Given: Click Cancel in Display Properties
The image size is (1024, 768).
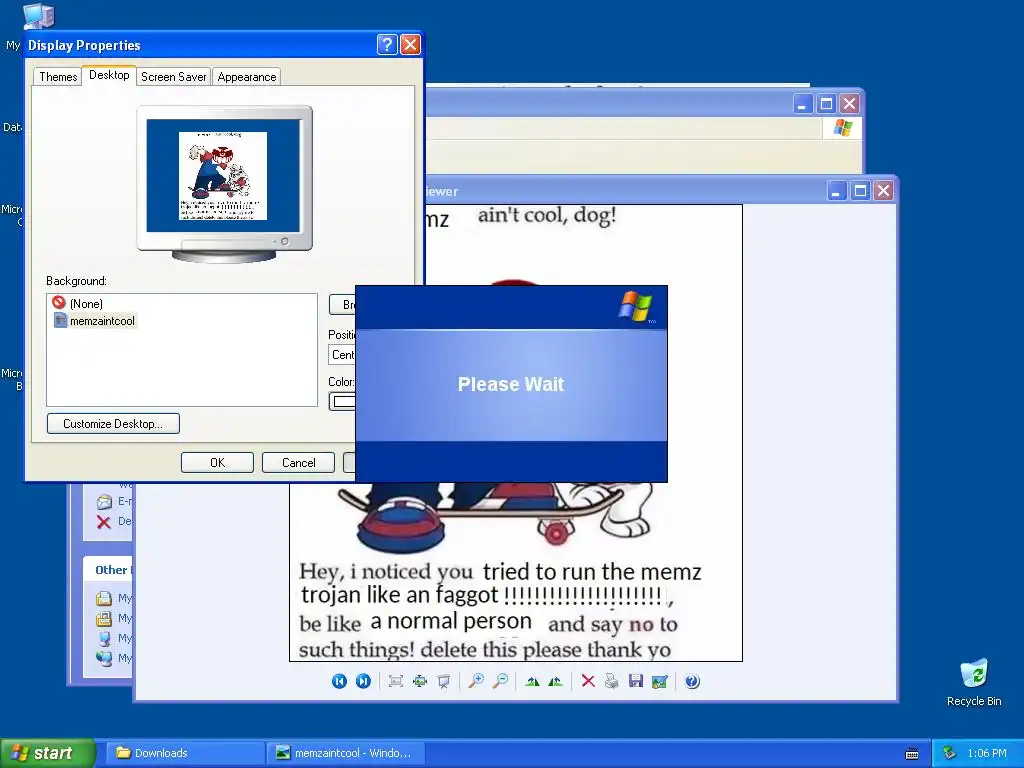Looking at the screenshot, I should click(x=298, y=462).
